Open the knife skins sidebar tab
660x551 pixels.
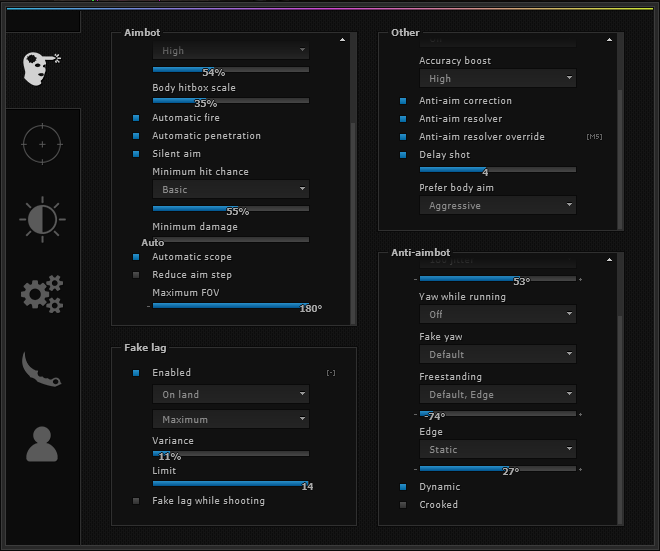tap(41, 369)
